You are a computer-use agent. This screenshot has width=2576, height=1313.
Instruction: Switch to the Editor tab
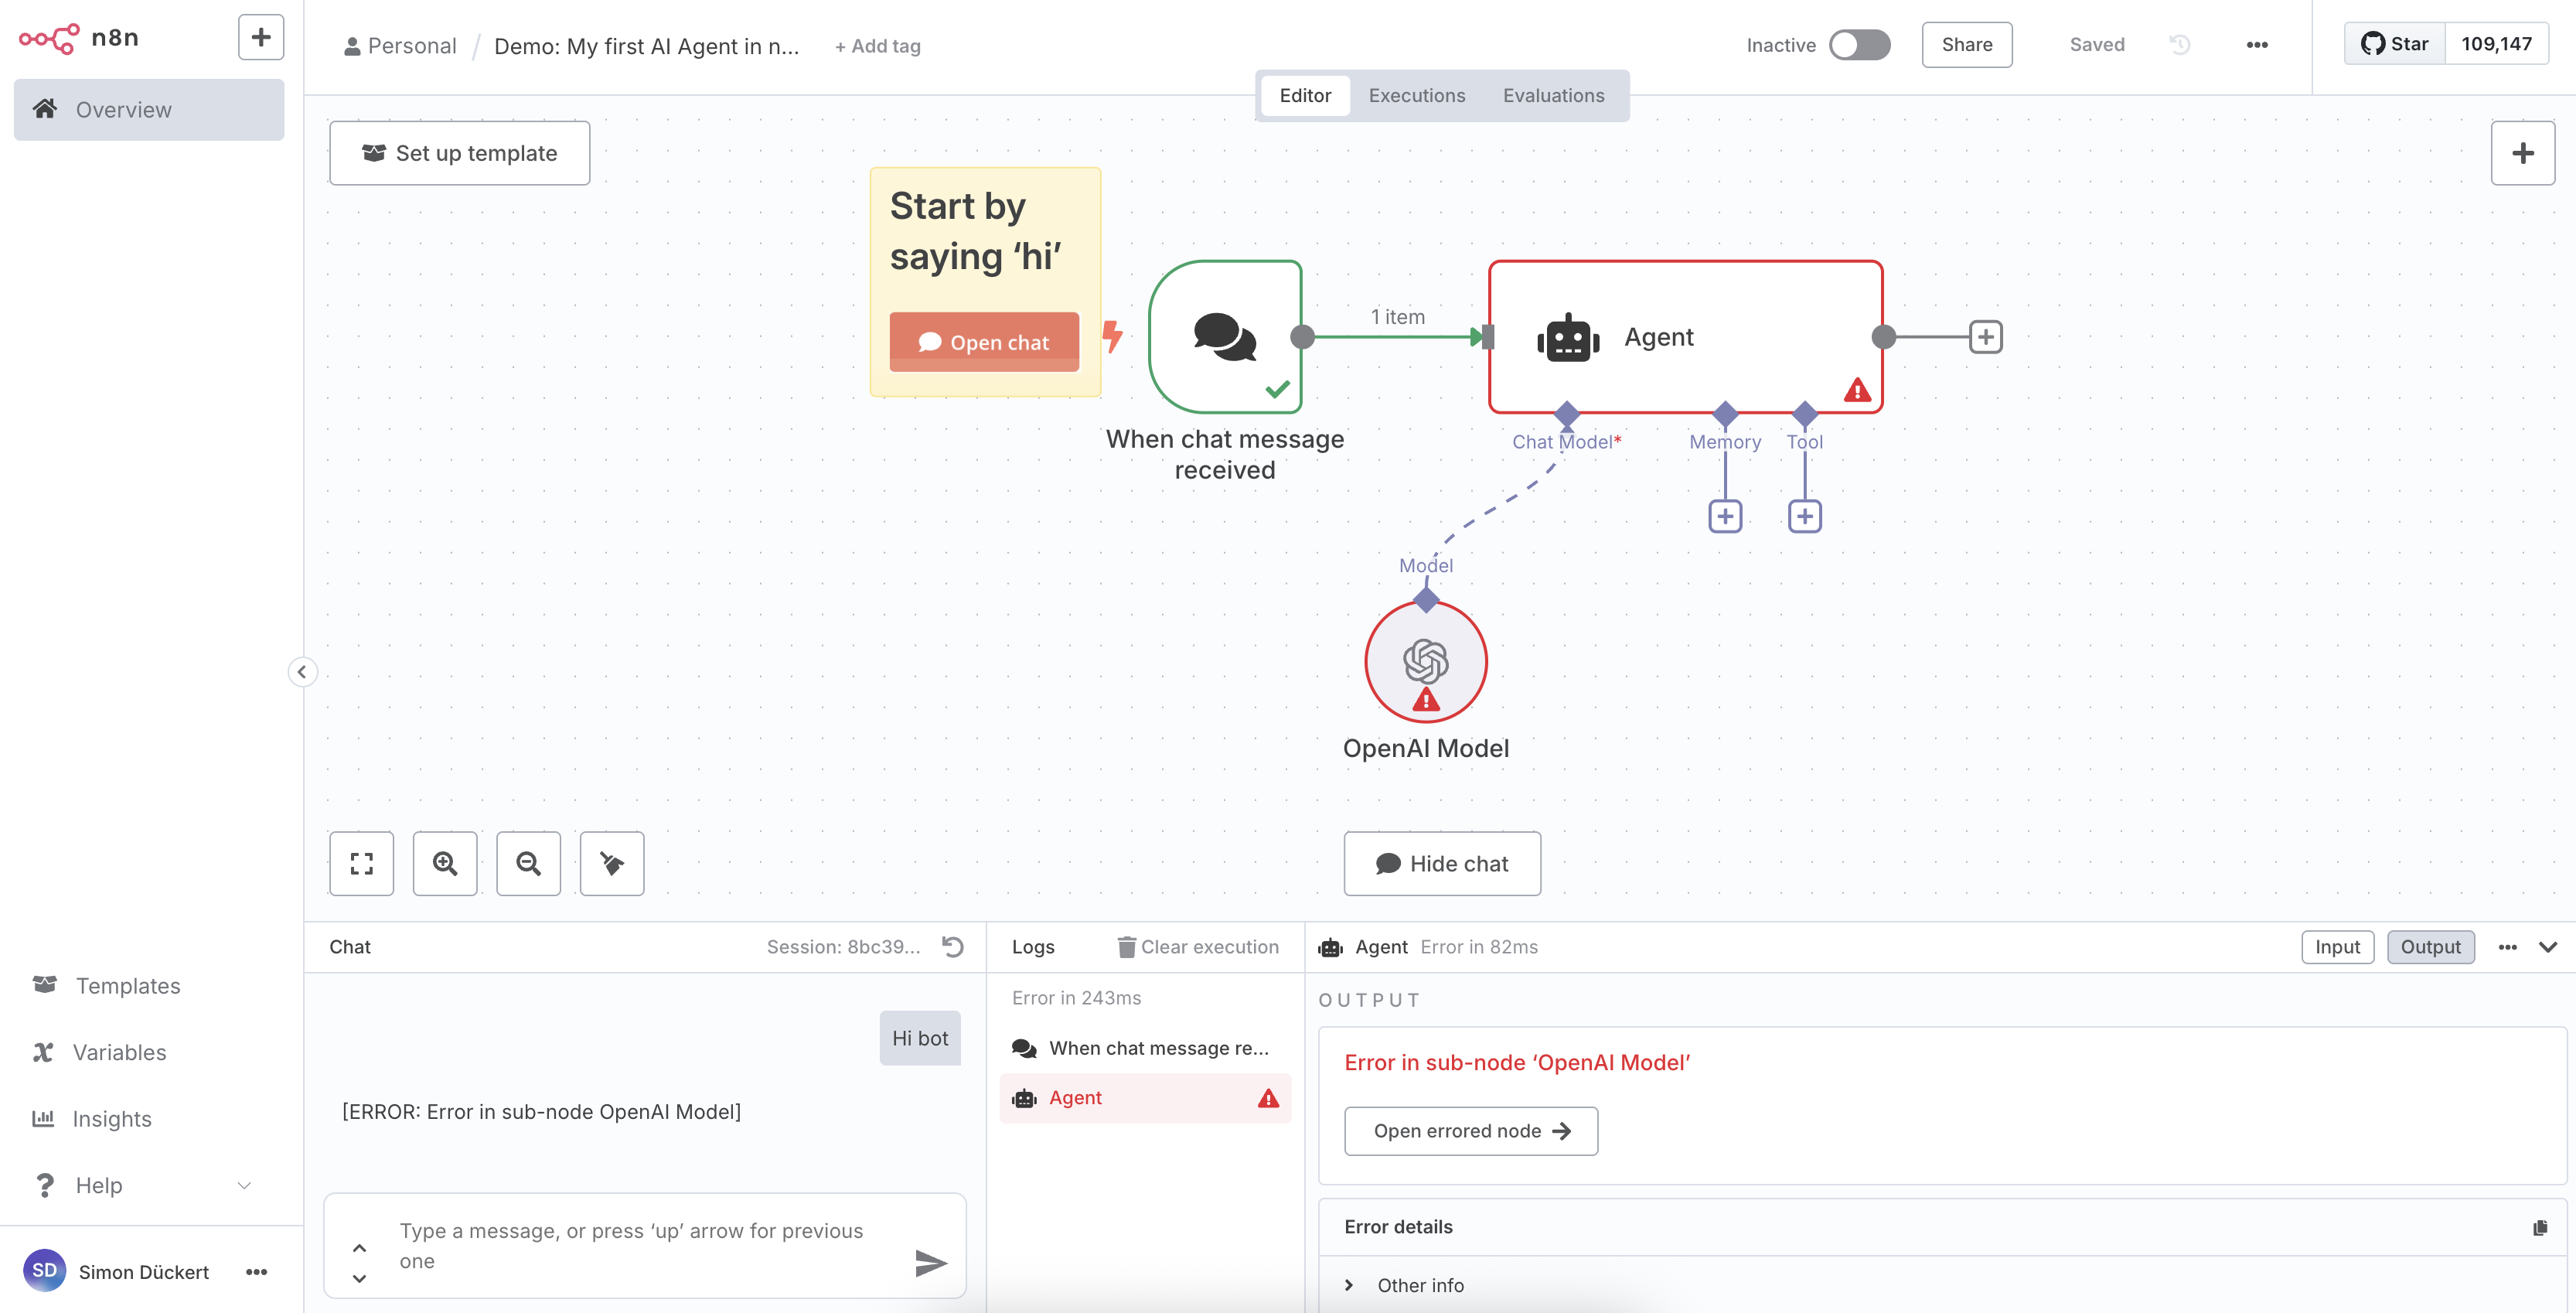point(1305,96)
